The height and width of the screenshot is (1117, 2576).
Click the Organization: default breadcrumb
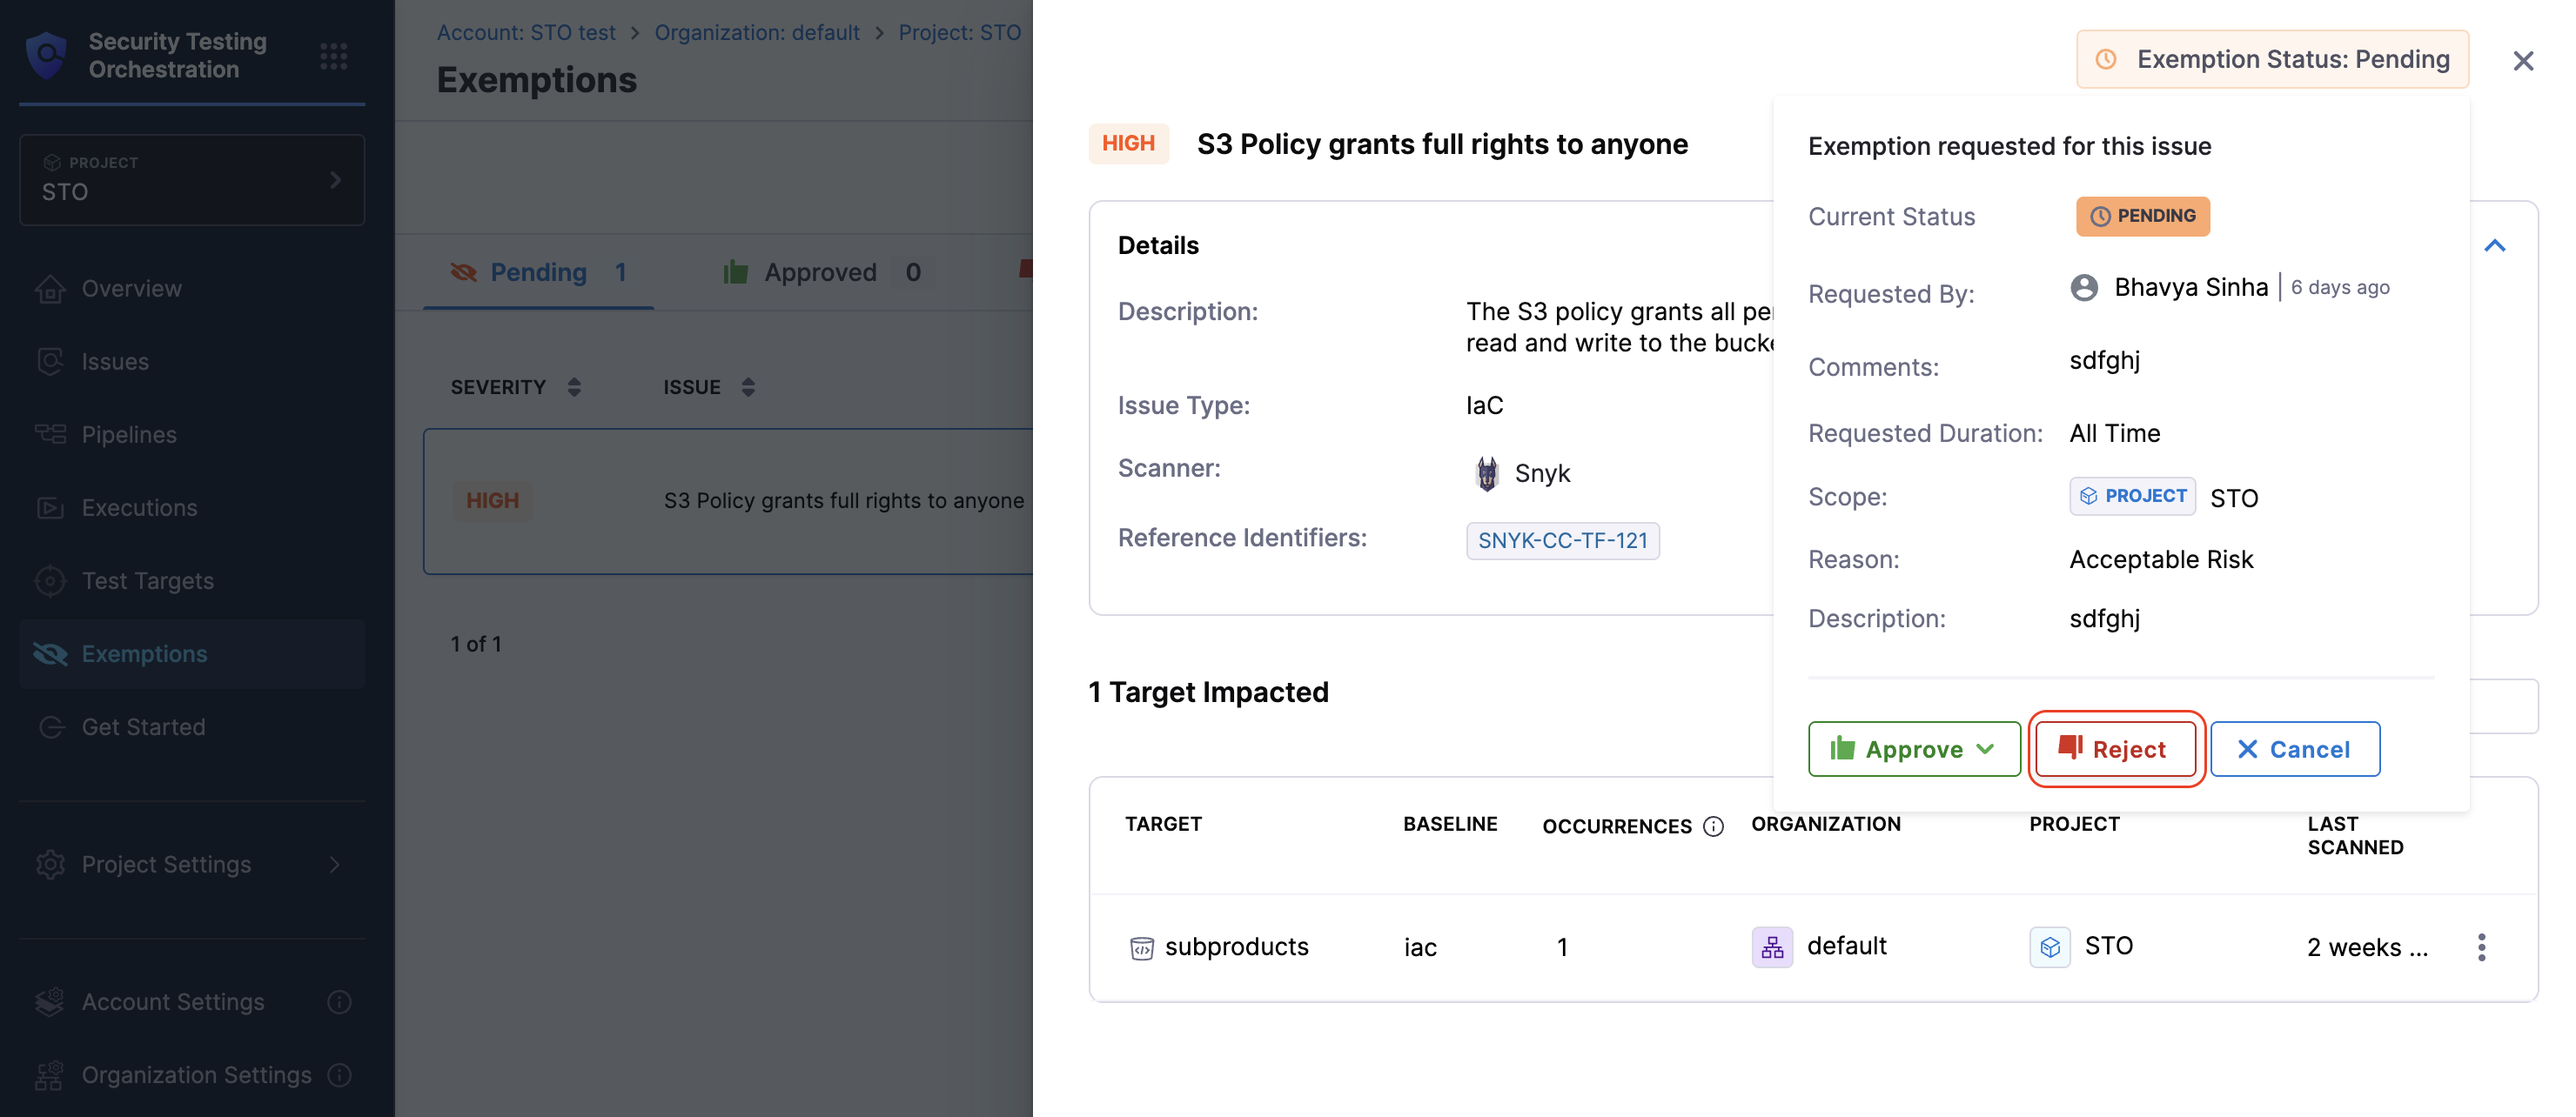[756, 32]
